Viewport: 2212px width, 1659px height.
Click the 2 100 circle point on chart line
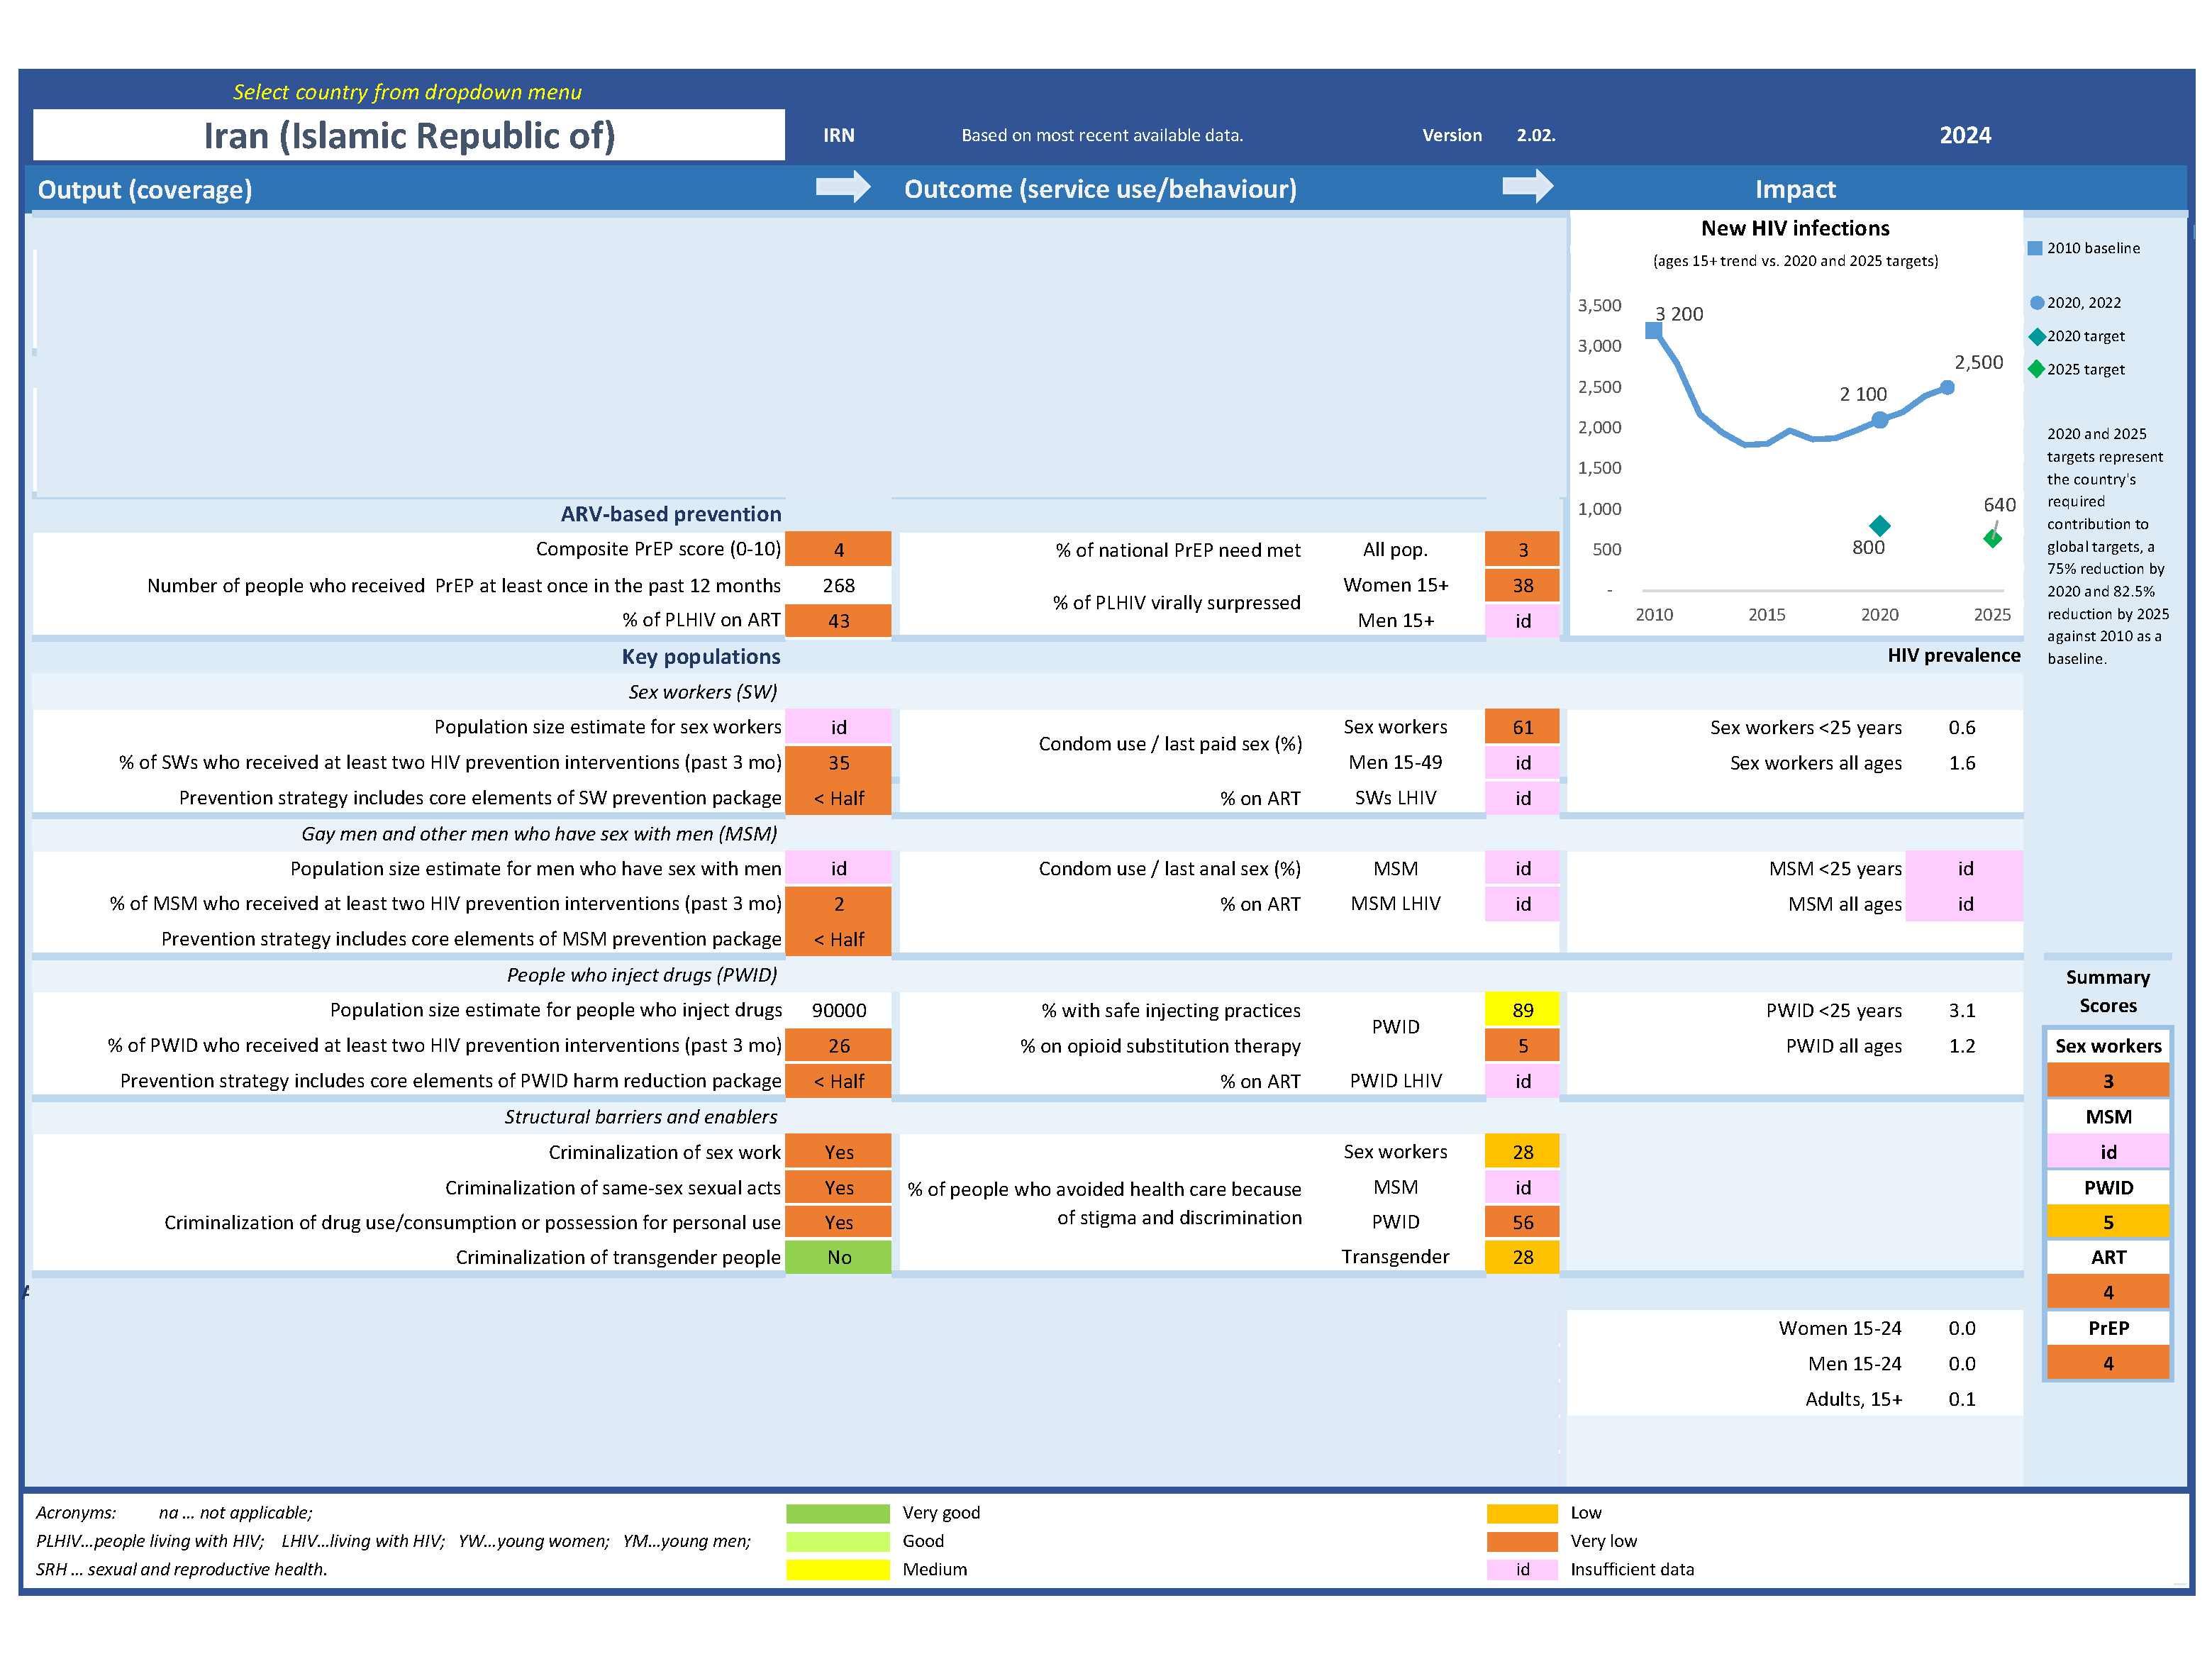[x=1880, y=420]
